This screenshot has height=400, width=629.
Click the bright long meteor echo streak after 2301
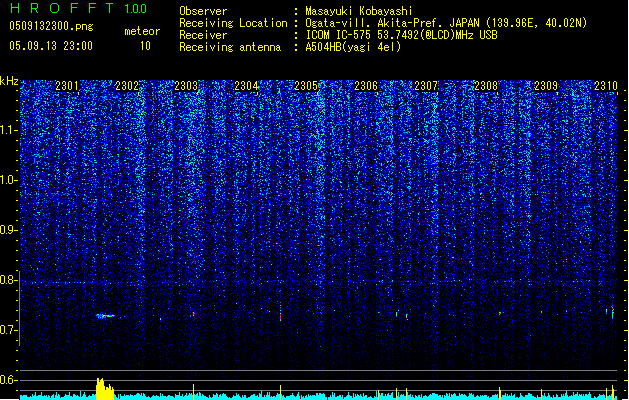tap(106, 316)
